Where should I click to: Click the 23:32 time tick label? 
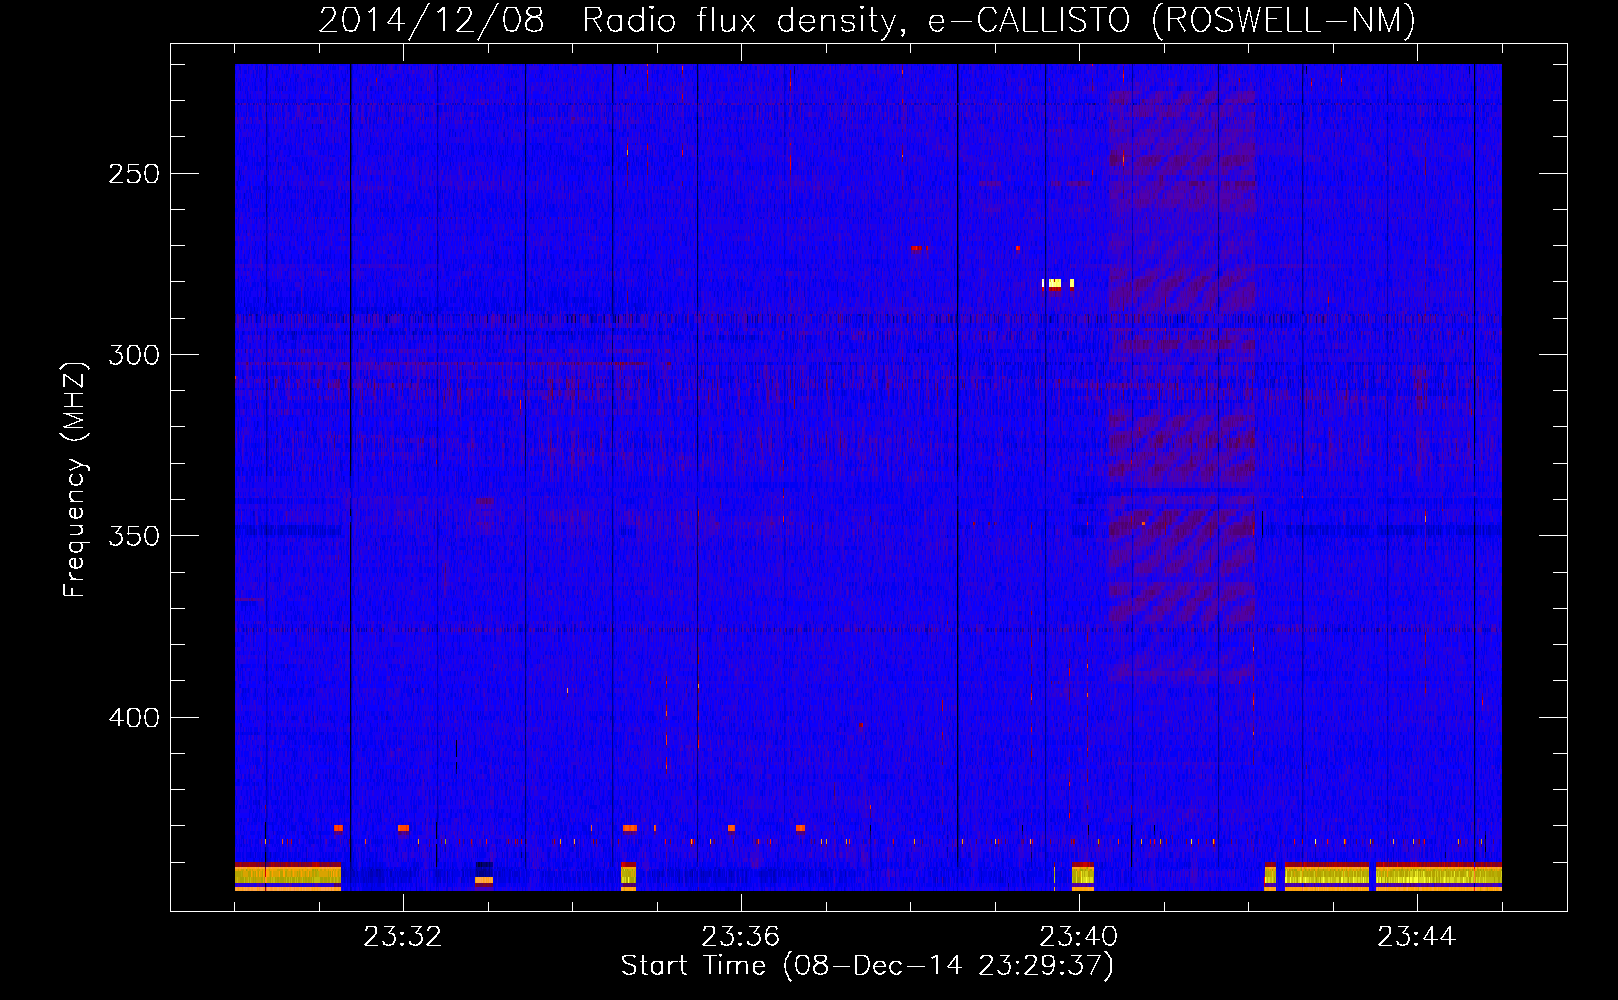pos(402,937)
